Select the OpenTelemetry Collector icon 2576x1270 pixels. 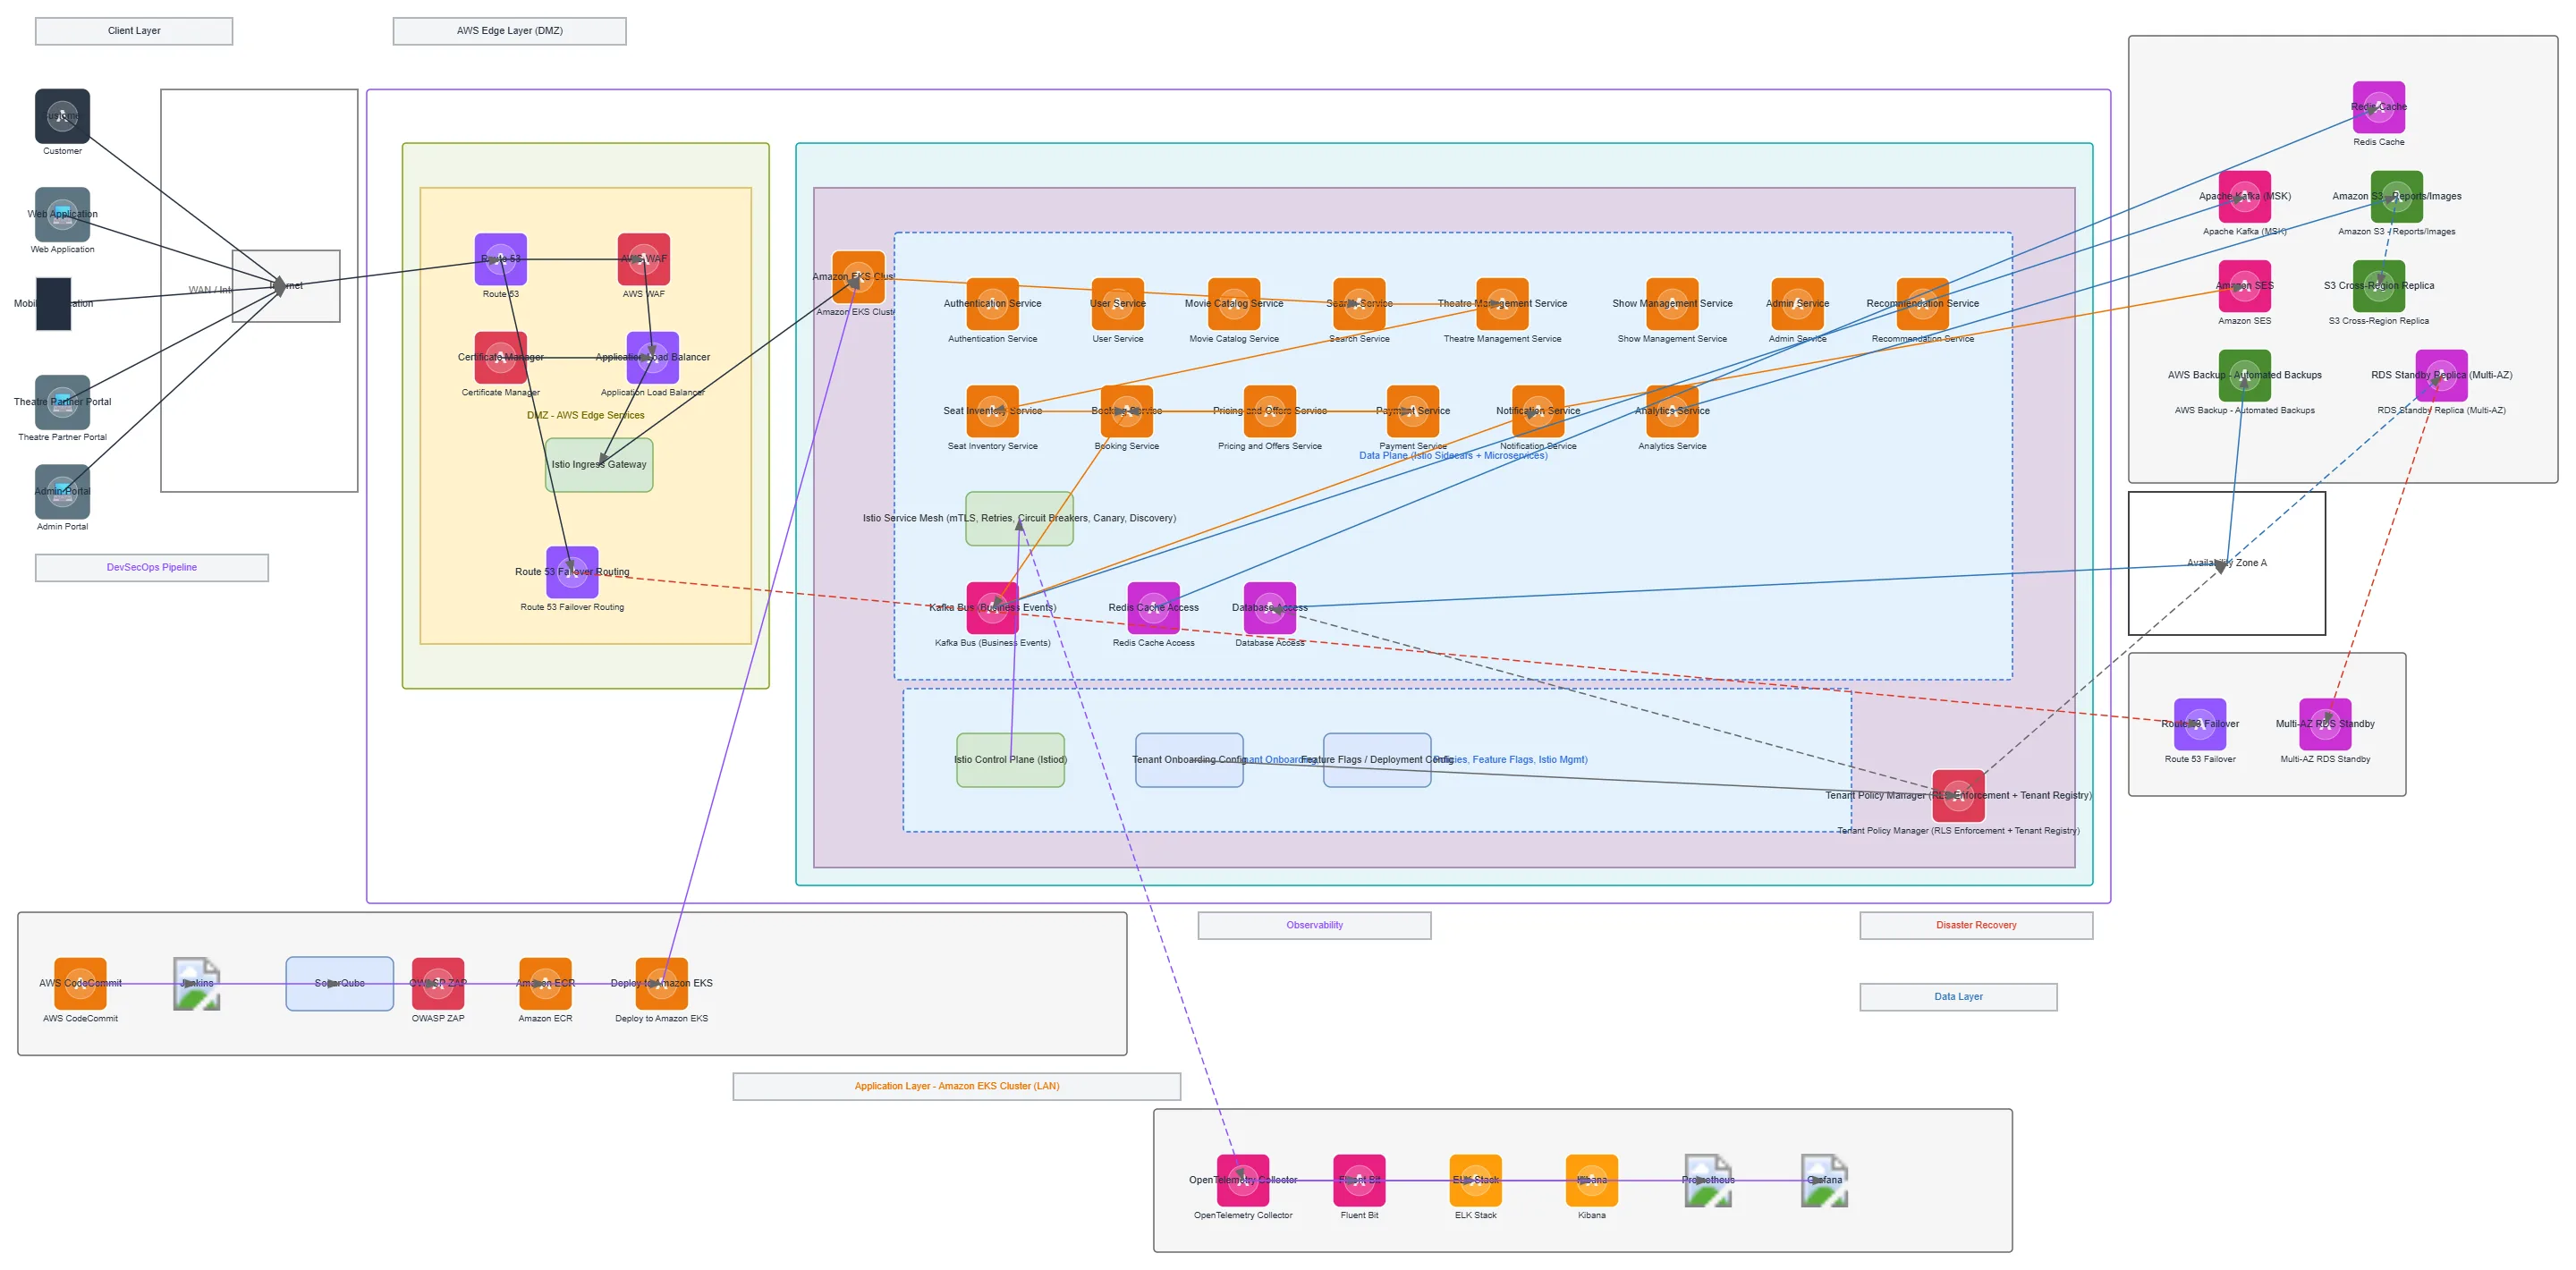[x=1243, y=1180]
